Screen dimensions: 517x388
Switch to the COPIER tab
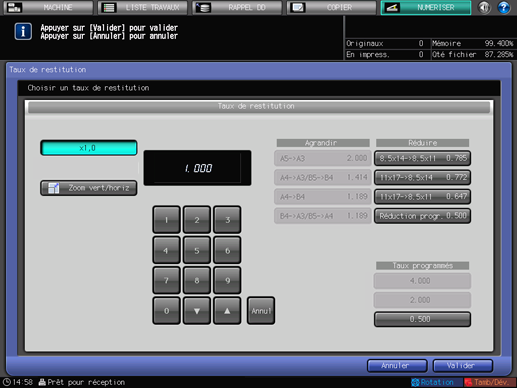331,7
